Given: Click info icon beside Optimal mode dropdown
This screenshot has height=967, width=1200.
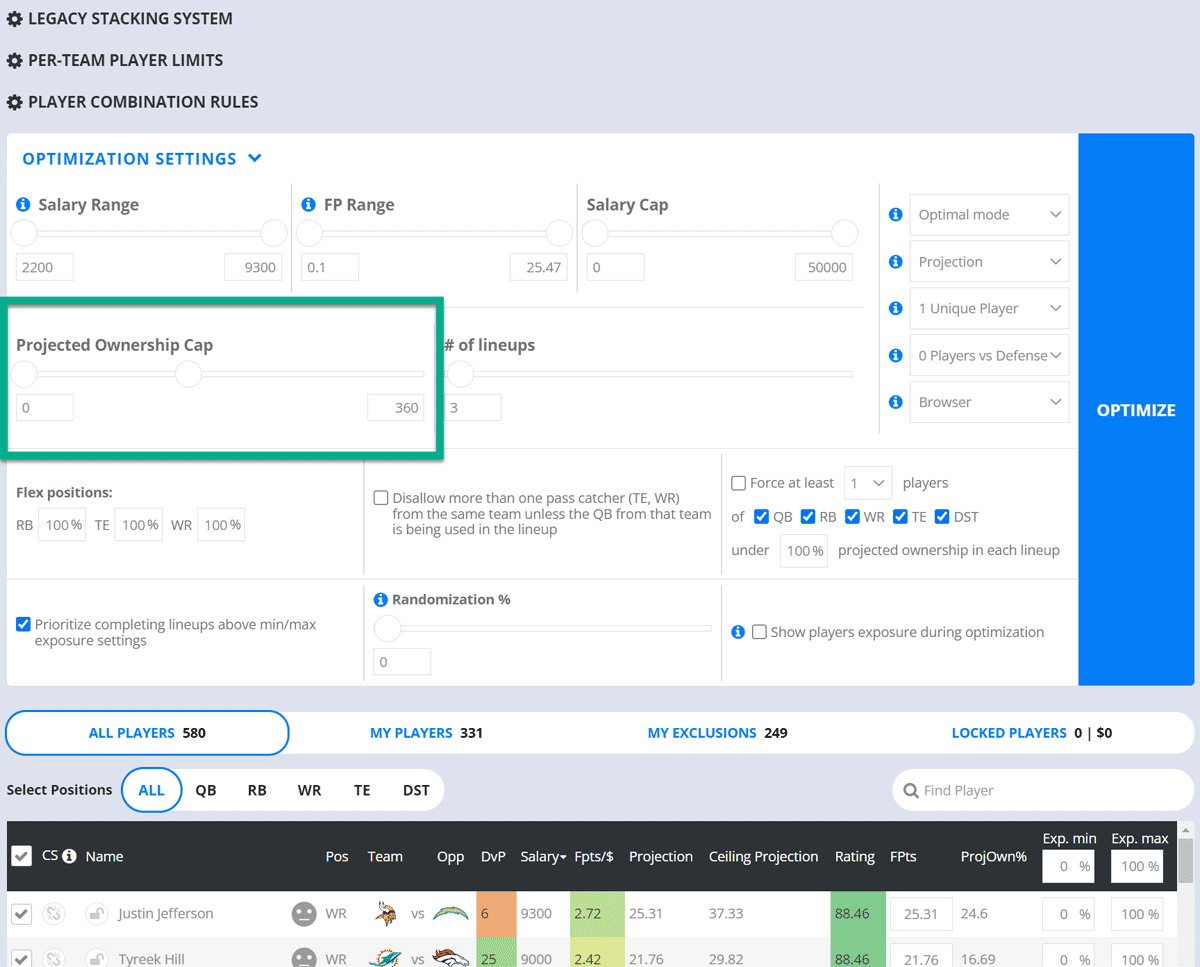Looking at the screenshot, I should tap(896, 215).
